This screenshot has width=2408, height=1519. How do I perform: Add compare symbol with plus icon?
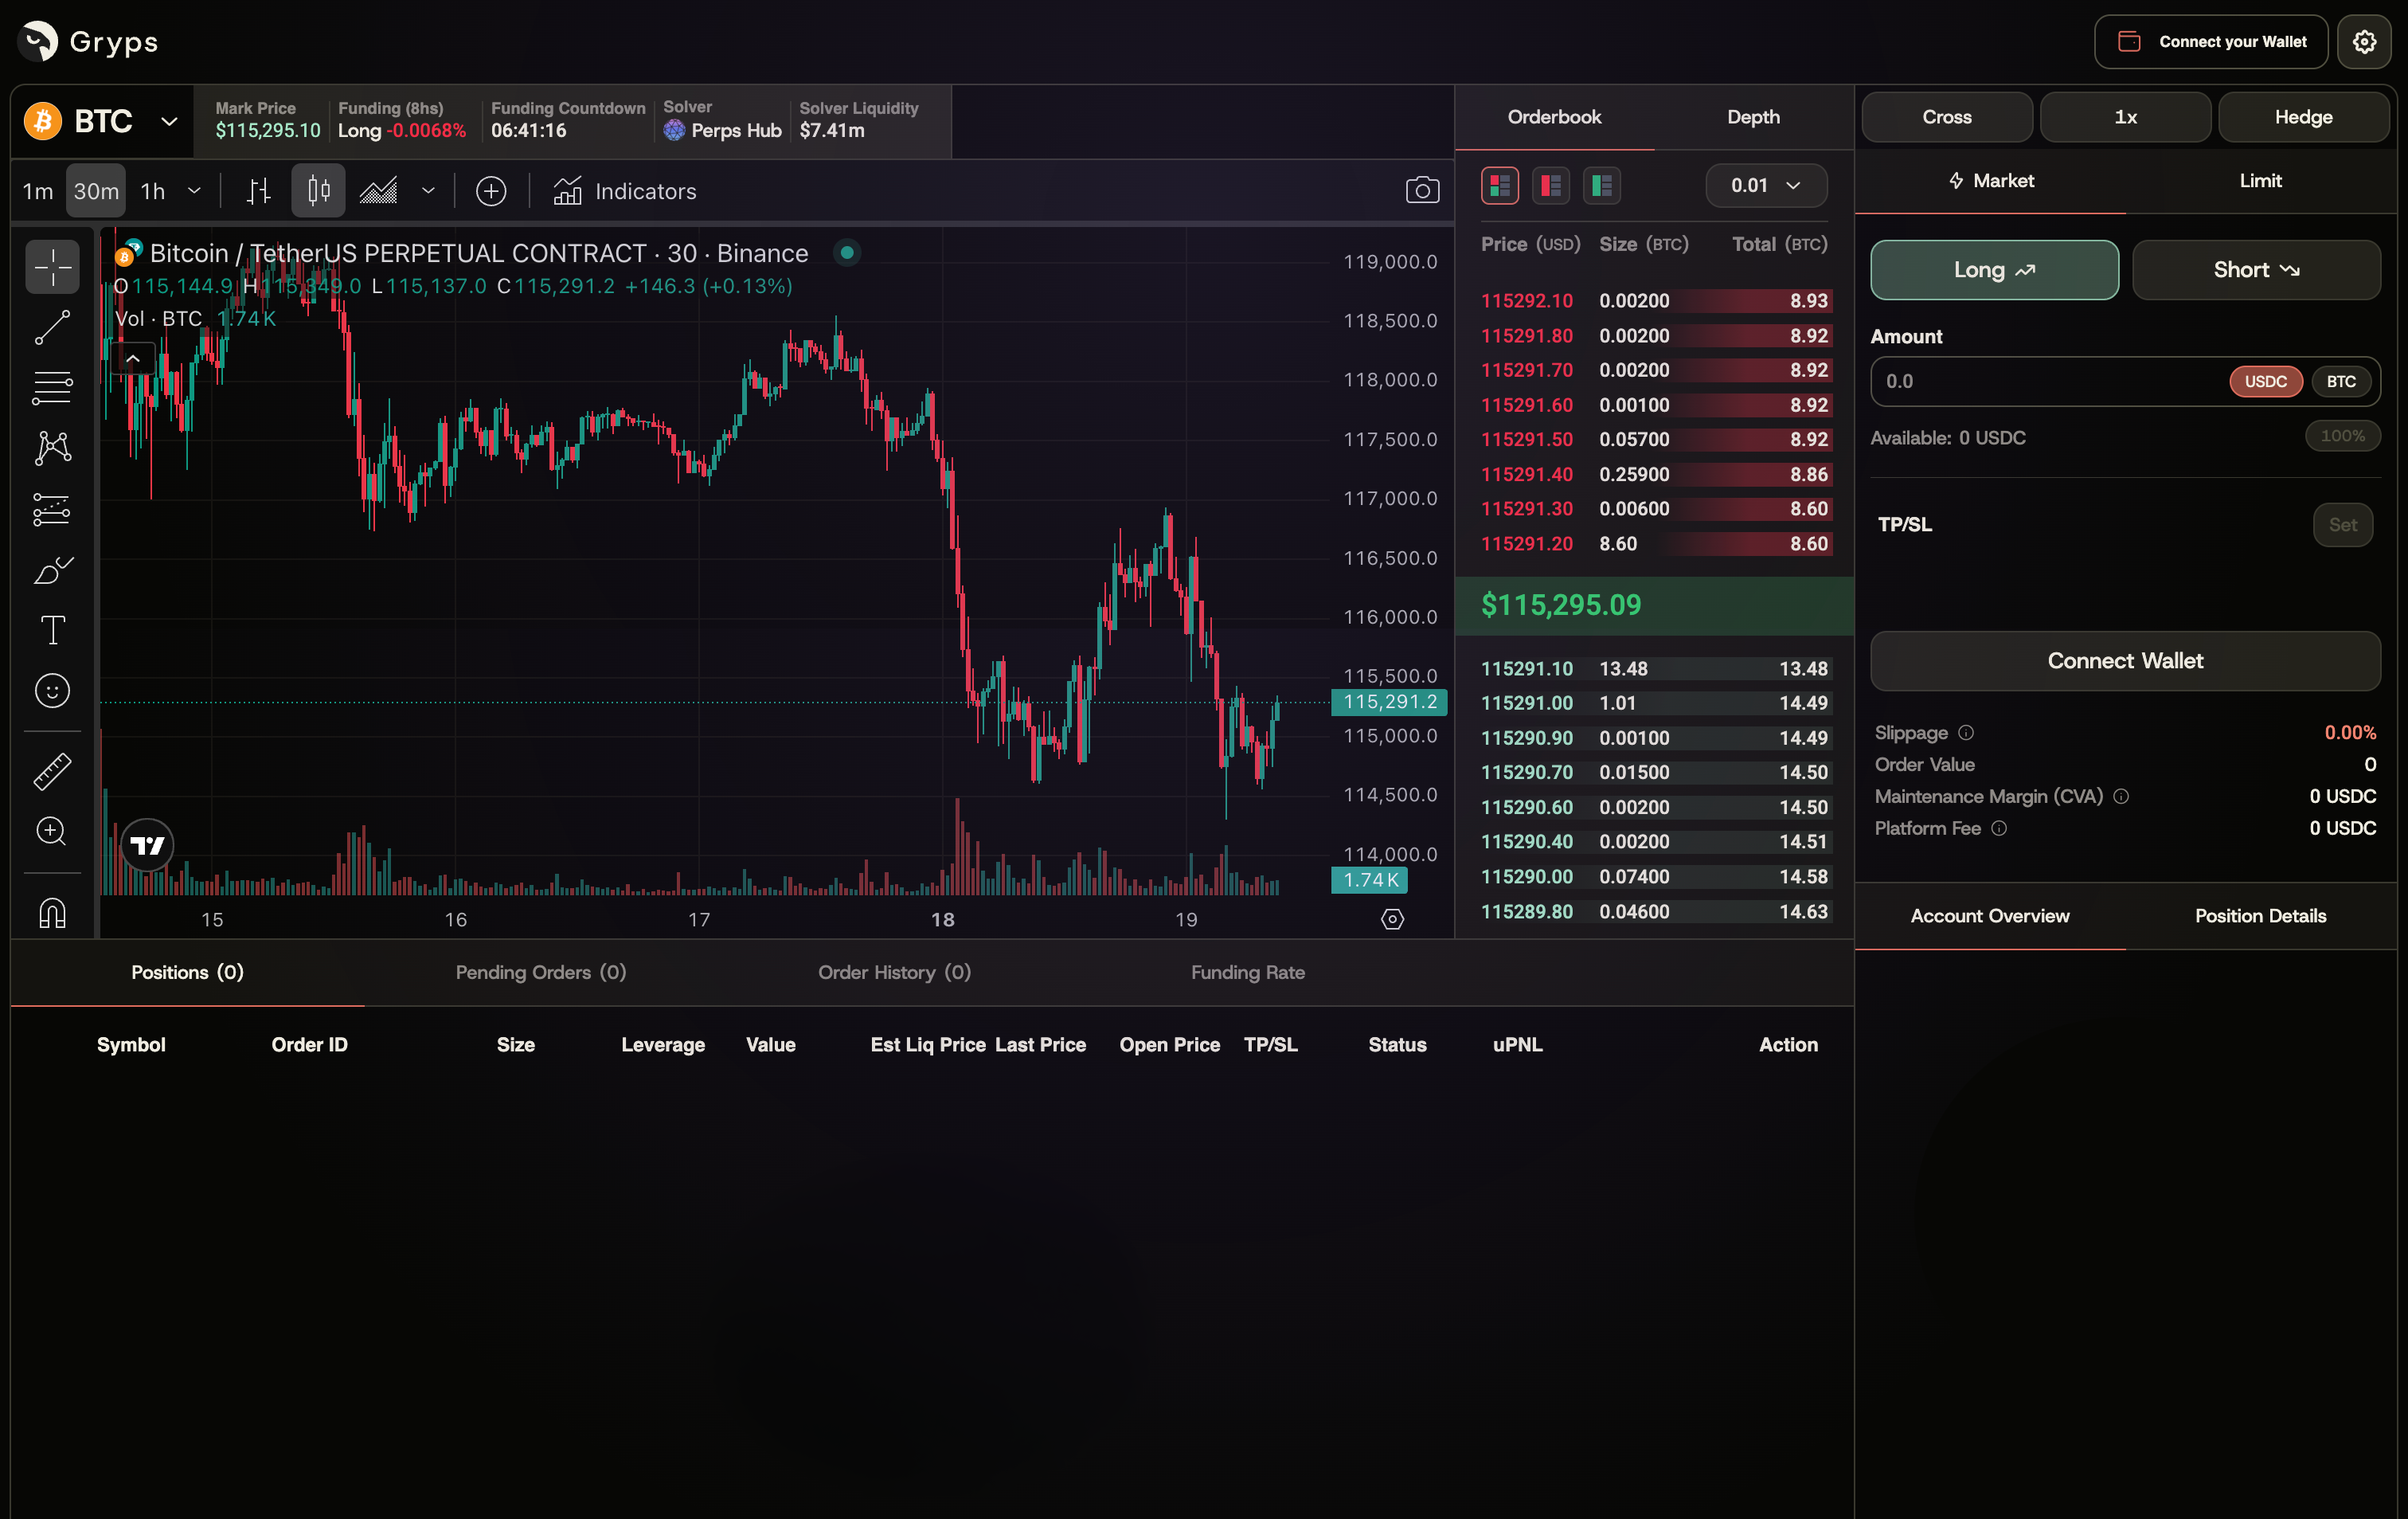point(490,191)
